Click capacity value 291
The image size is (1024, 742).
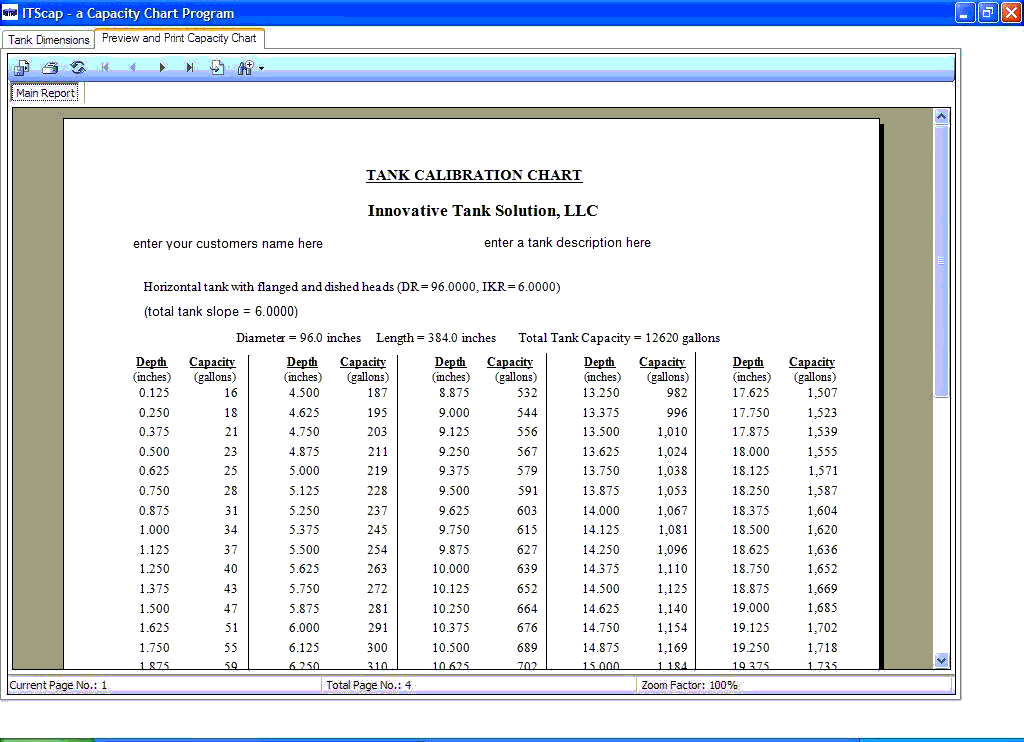click(377, 628)
